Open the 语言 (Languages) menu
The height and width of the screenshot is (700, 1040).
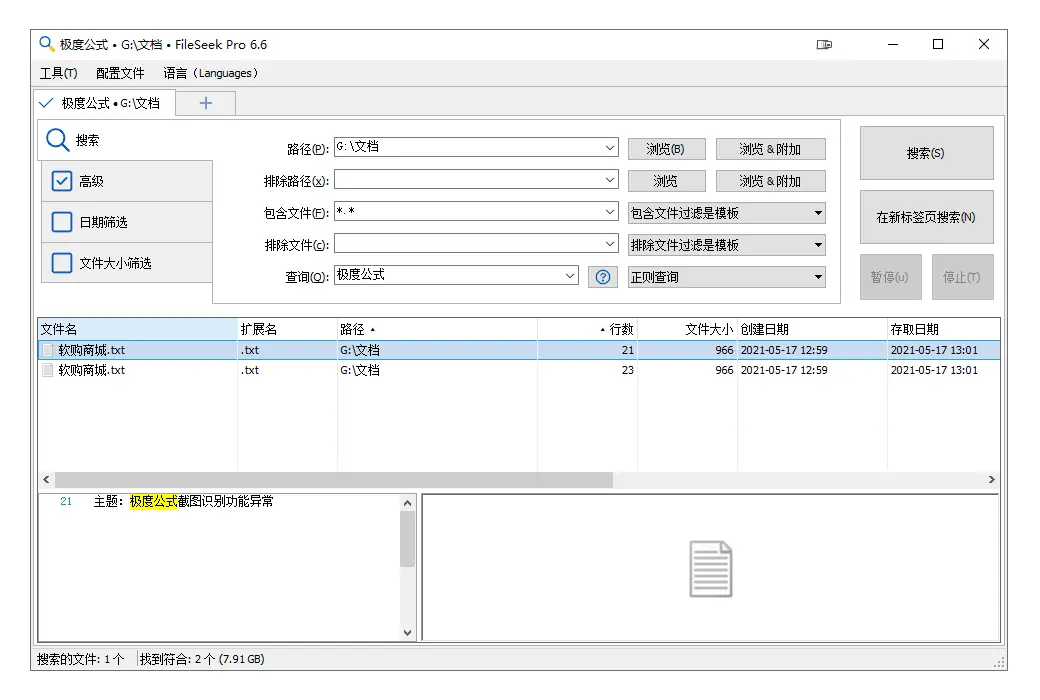click(x=210, y=73)
